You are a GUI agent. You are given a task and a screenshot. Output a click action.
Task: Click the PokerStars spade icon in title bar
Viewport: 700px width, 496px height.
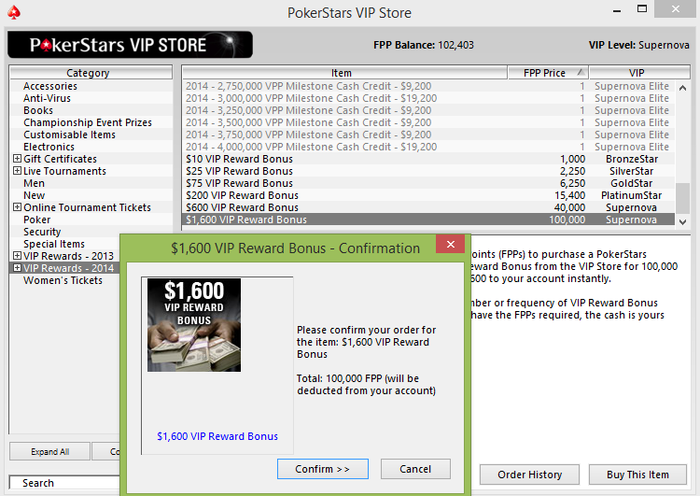[x=13, y=12]
